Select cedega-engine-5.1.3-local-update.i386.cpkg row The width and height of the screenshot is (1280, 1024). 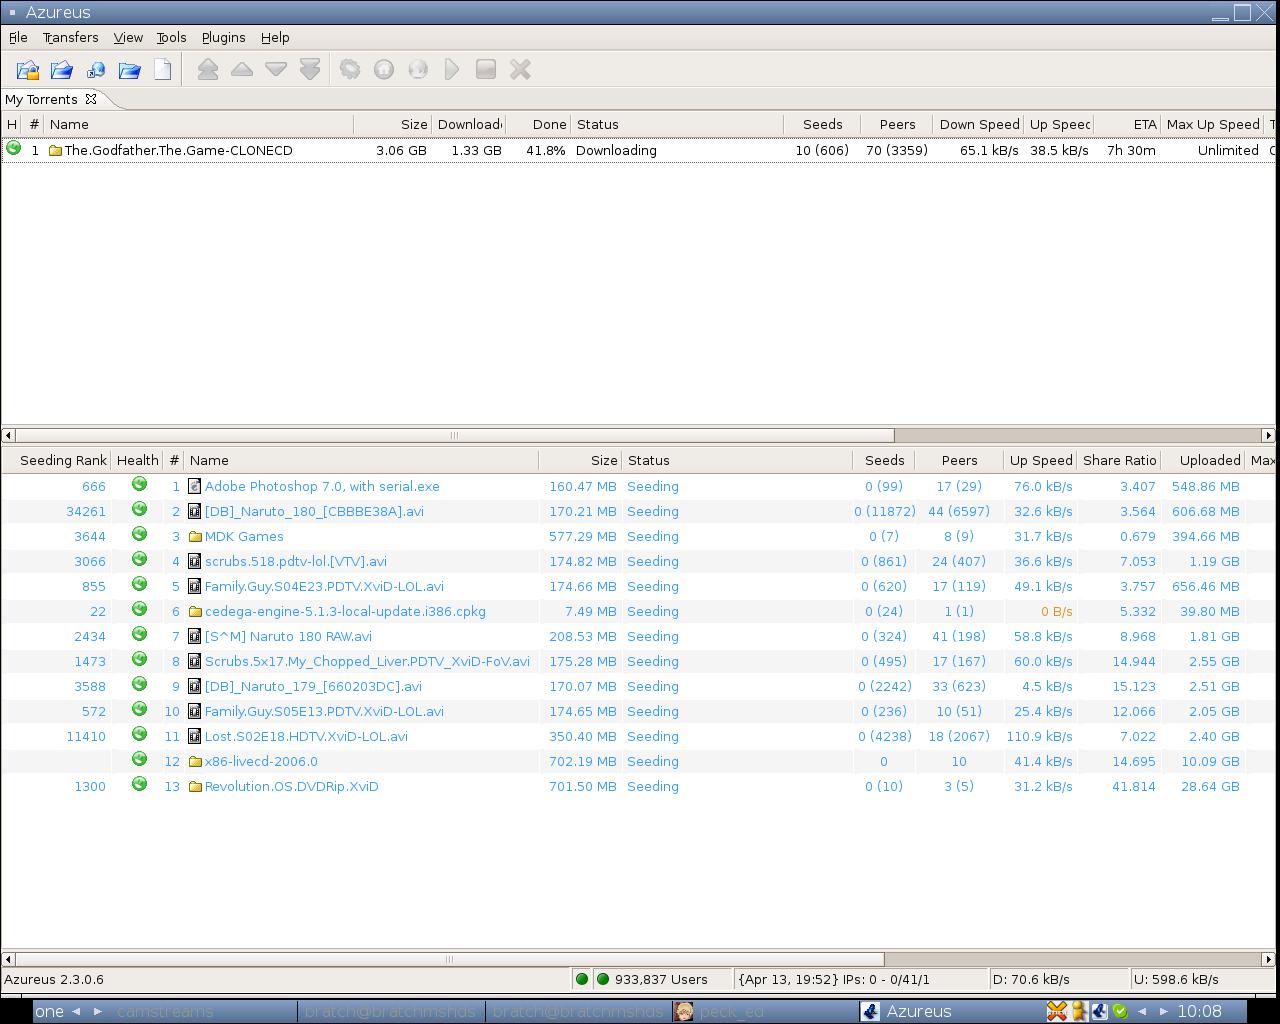[638, 611]
